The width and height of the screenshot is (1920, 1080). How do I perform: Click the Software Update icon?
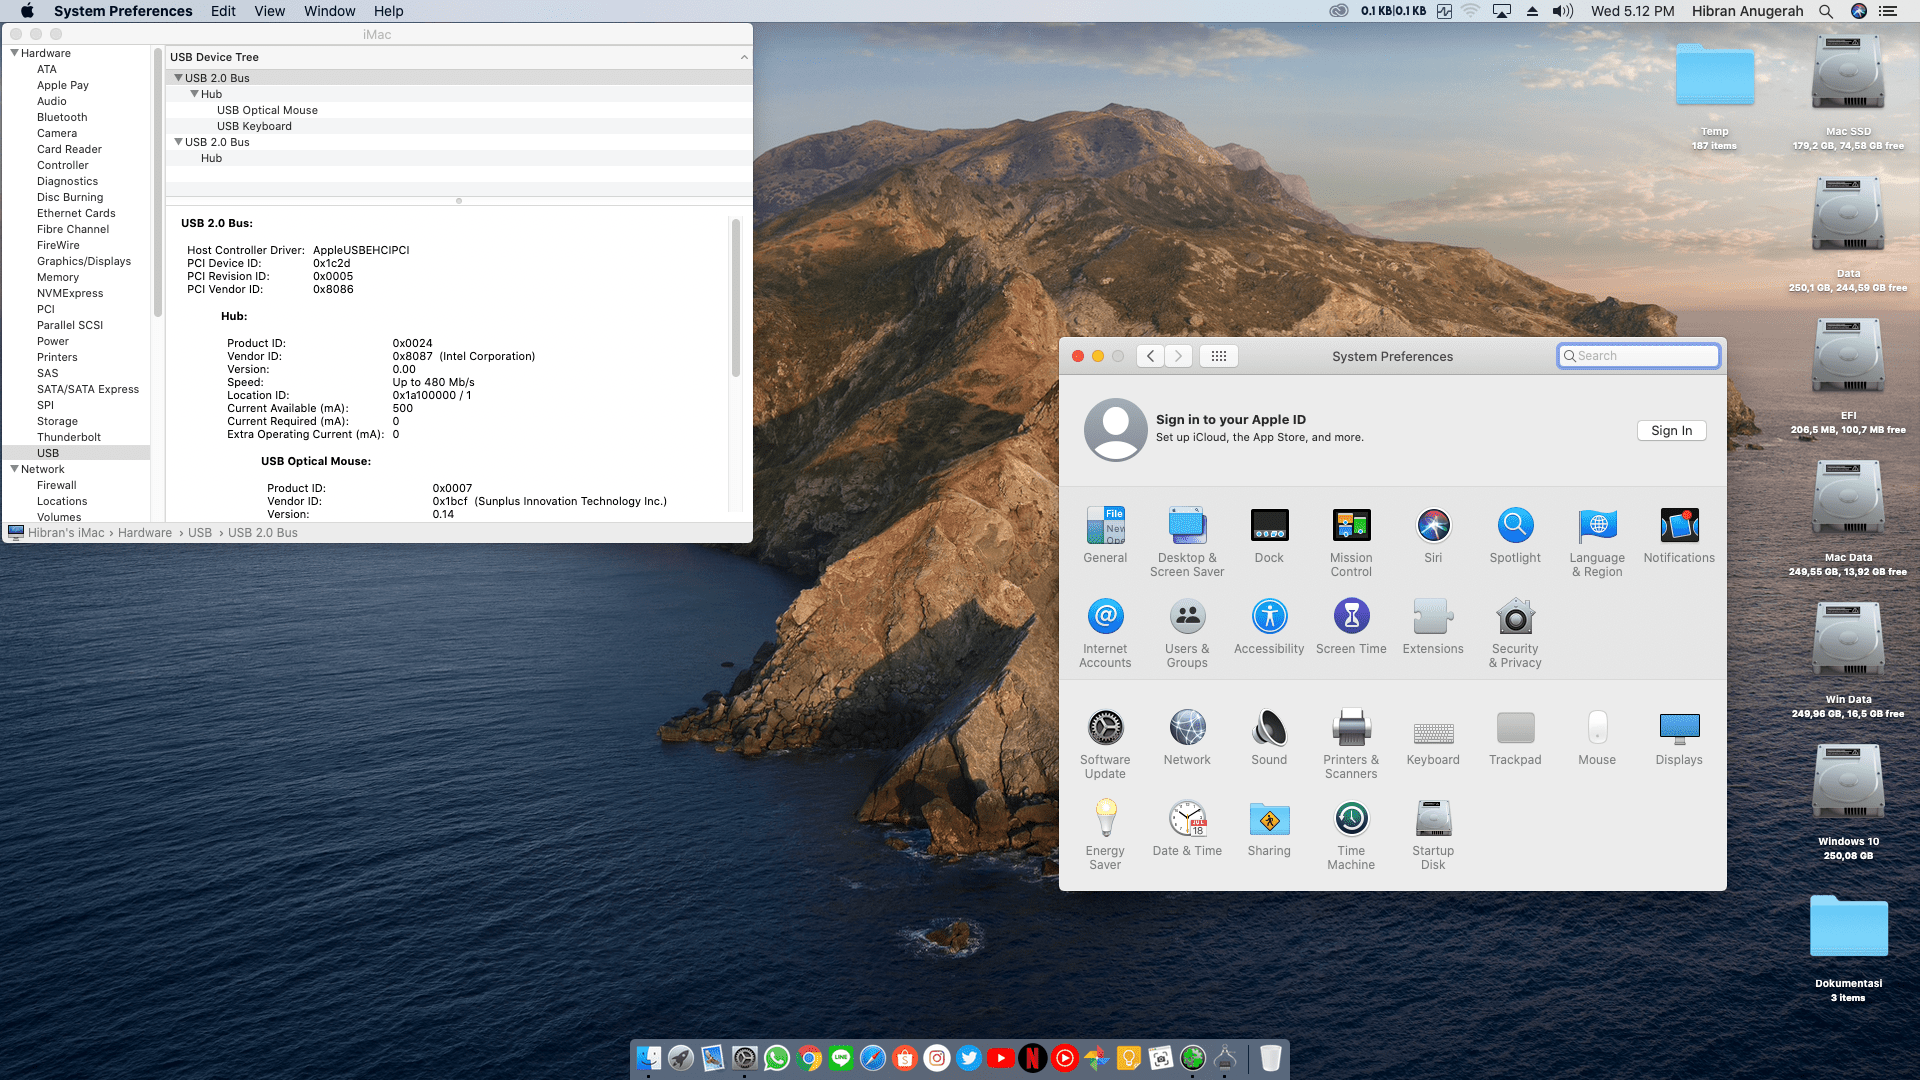coord(1105,729)
